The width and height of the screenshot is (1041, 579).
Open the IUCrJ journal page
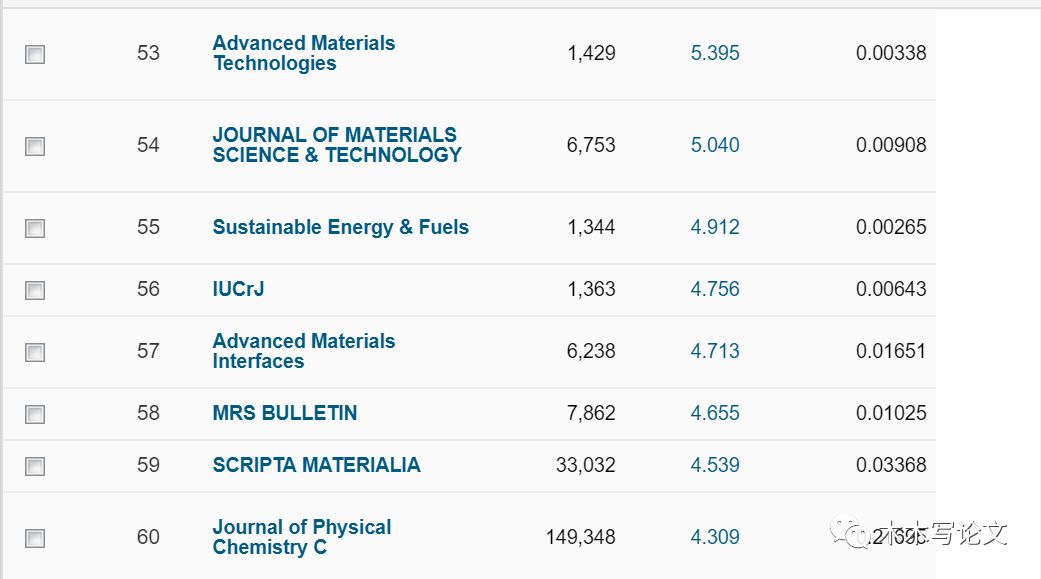tap(238, 289)
